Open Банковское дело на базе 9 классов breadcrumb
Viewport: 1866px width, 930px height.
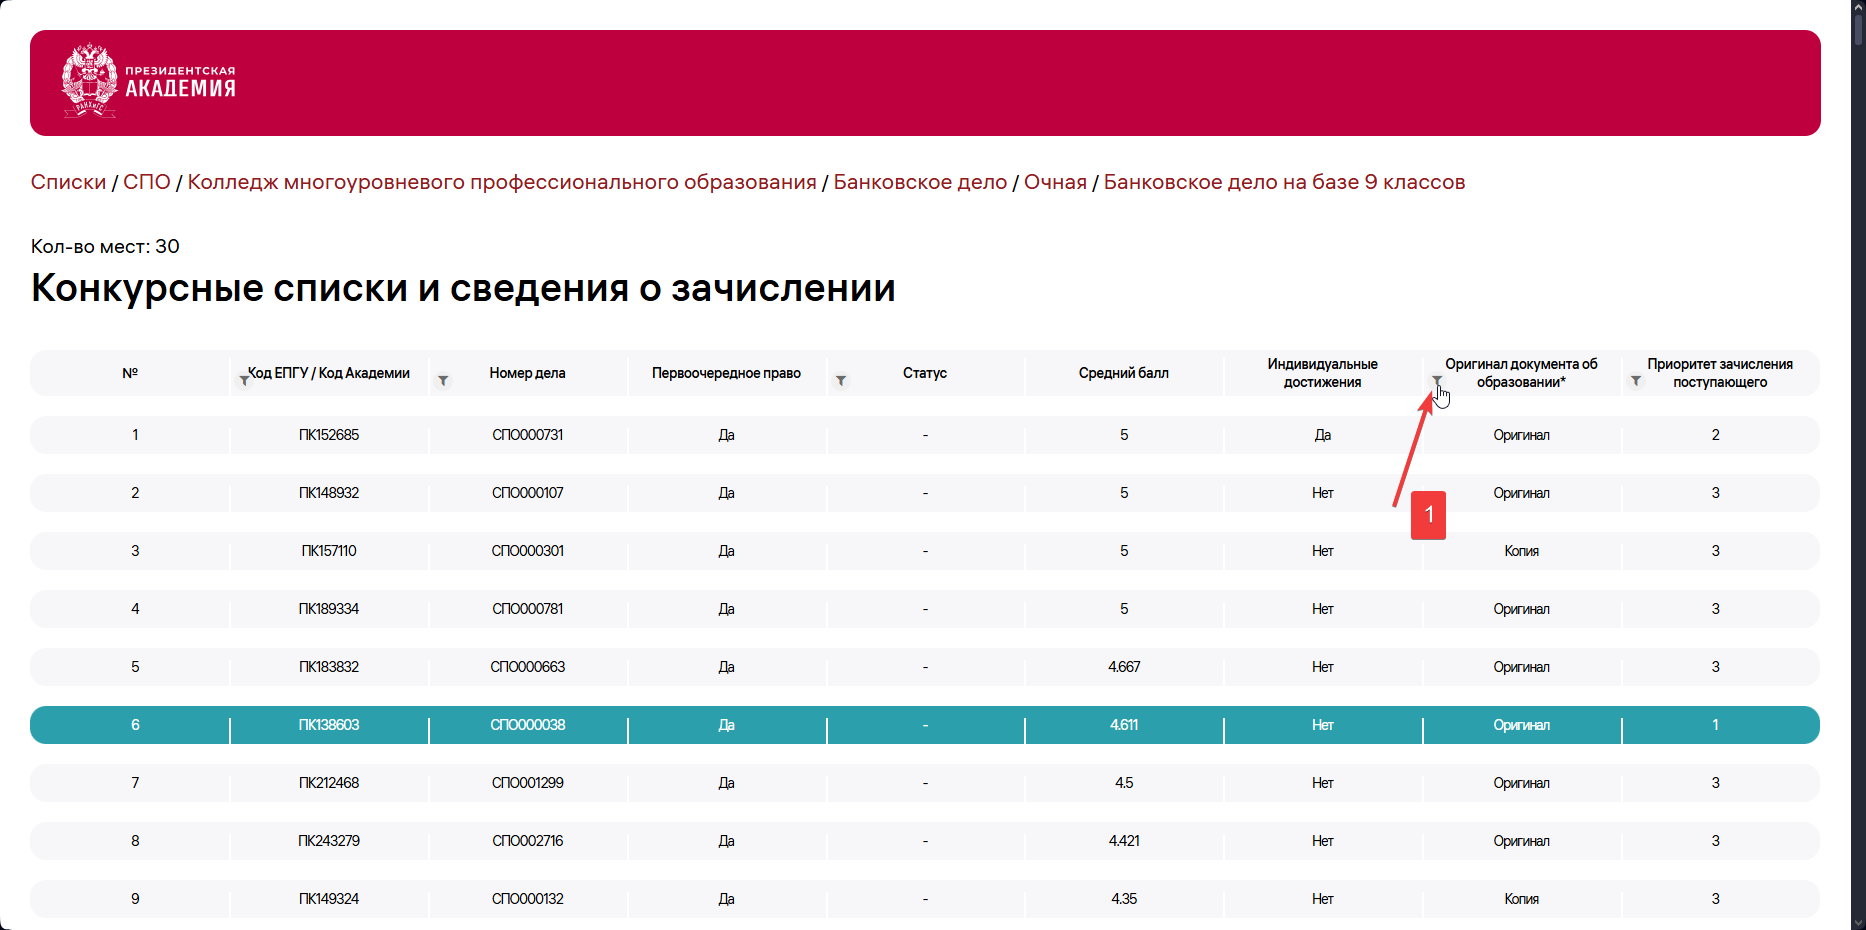1283,182
